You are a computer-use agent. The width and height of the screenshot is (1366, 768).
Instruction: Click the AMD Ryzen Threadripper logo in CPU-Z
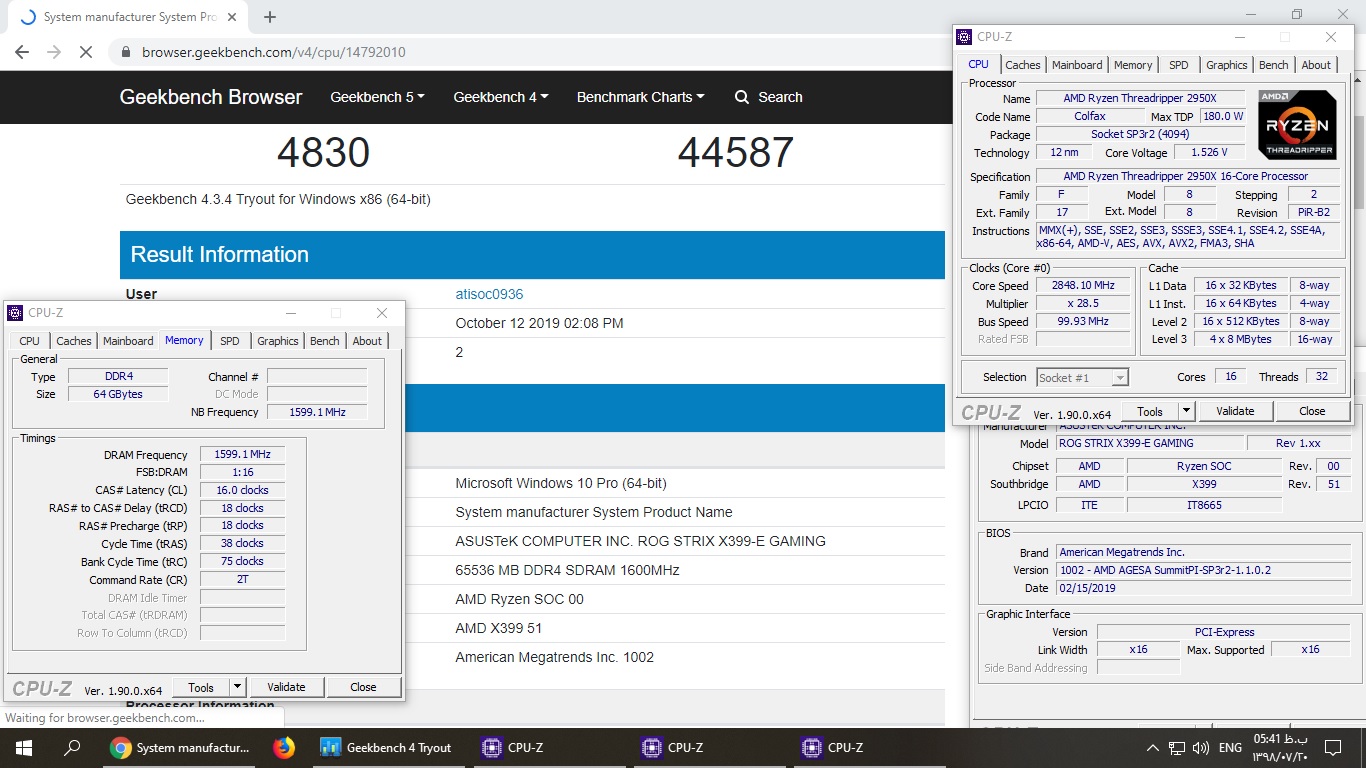pos(1296,124)
